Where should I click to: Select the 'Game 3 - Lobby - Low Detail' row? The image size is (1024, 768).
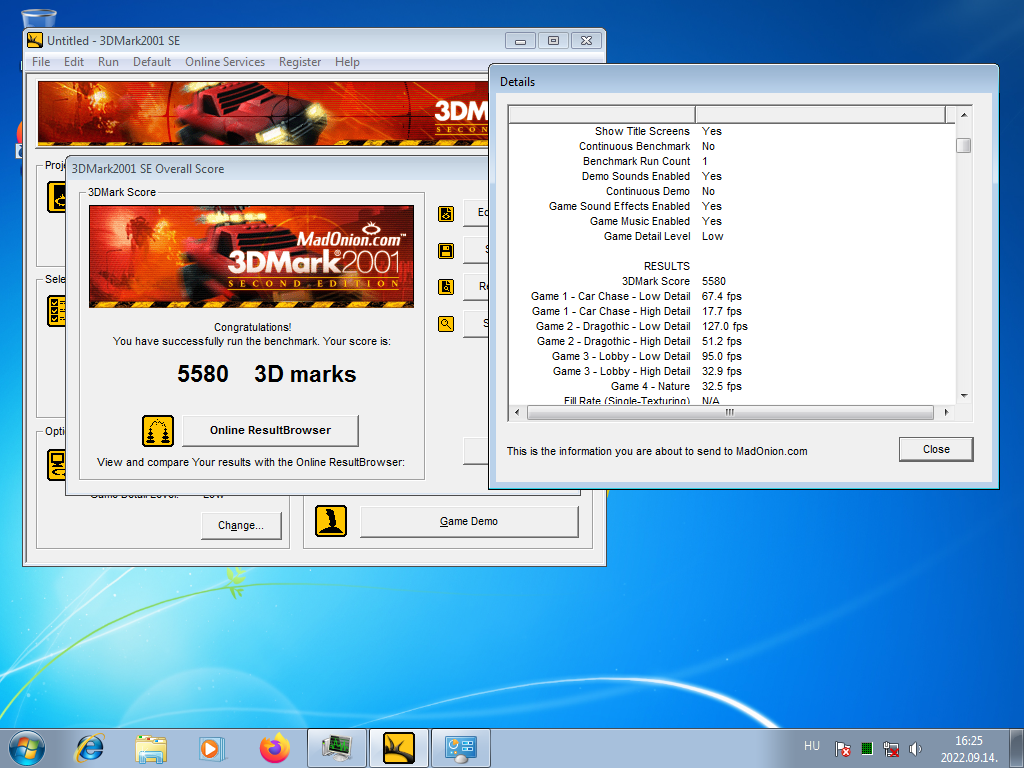(x=732, y=357)
